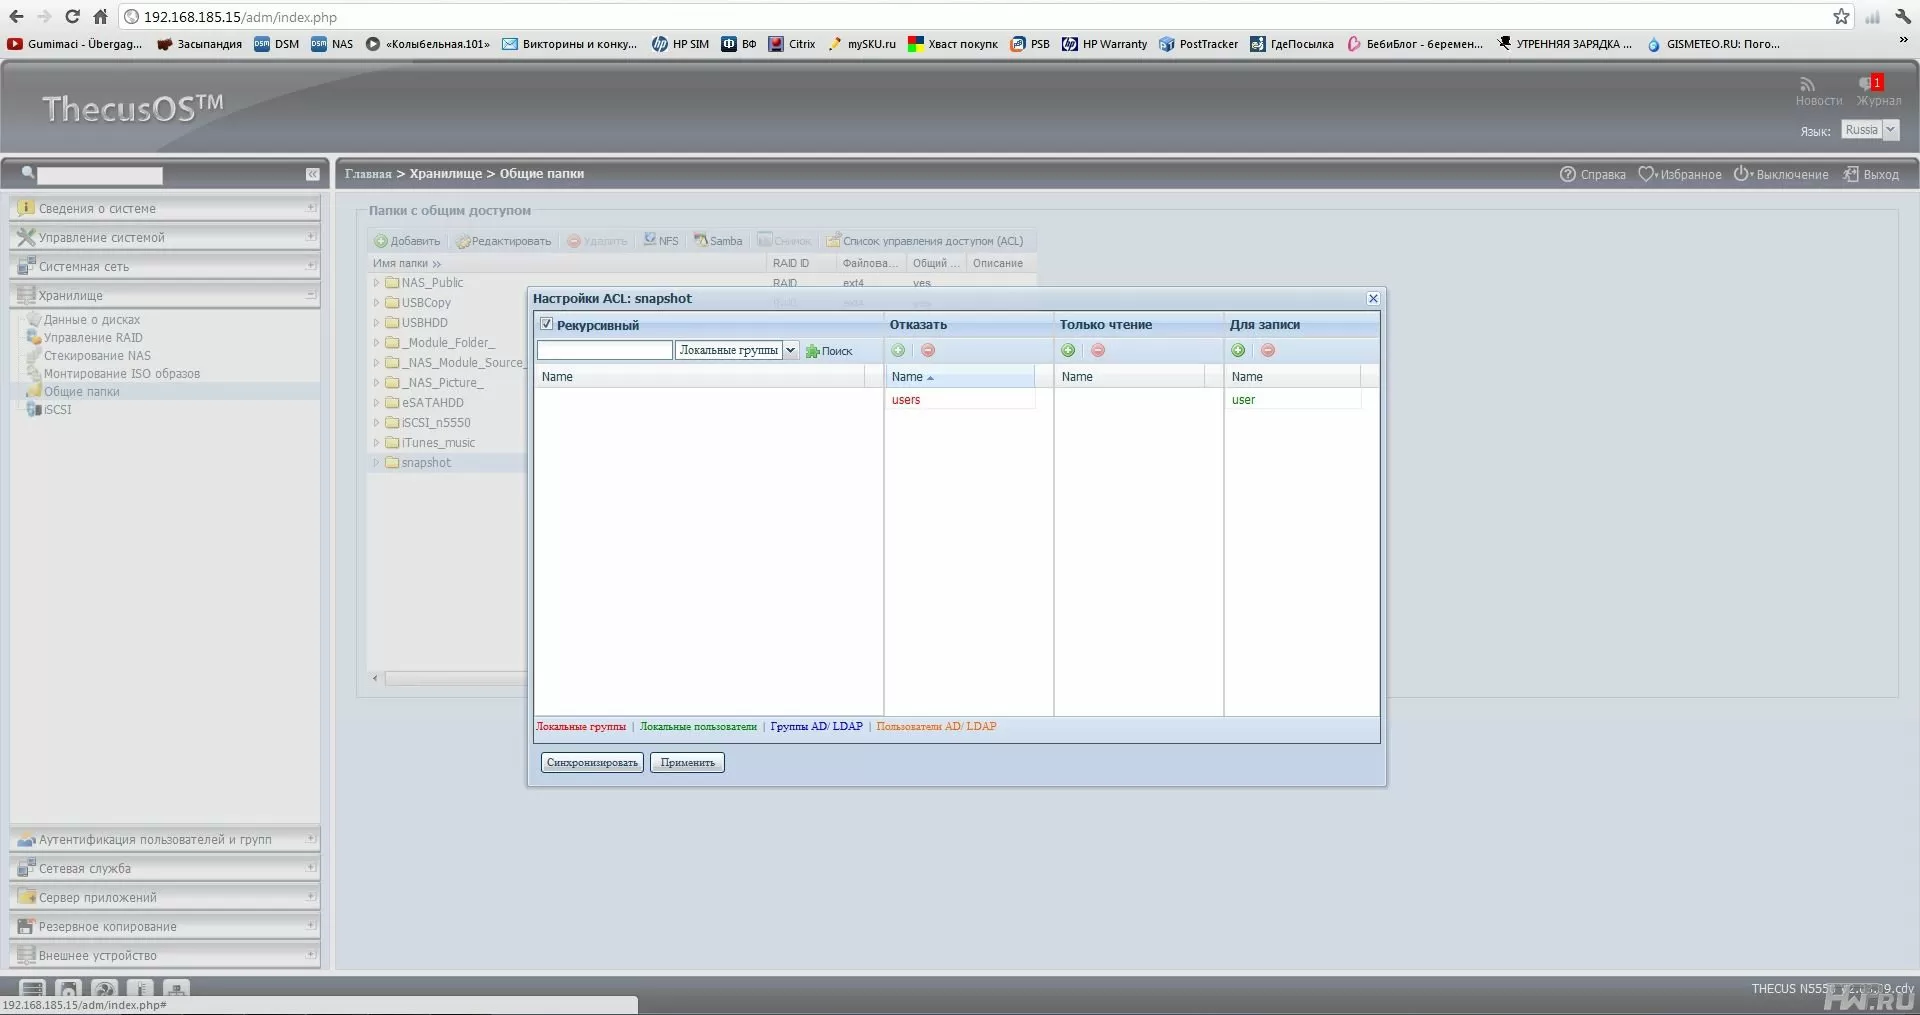1920x1015 pixels.
Task: Open Справка help link
Action: tap(1593, 174)
